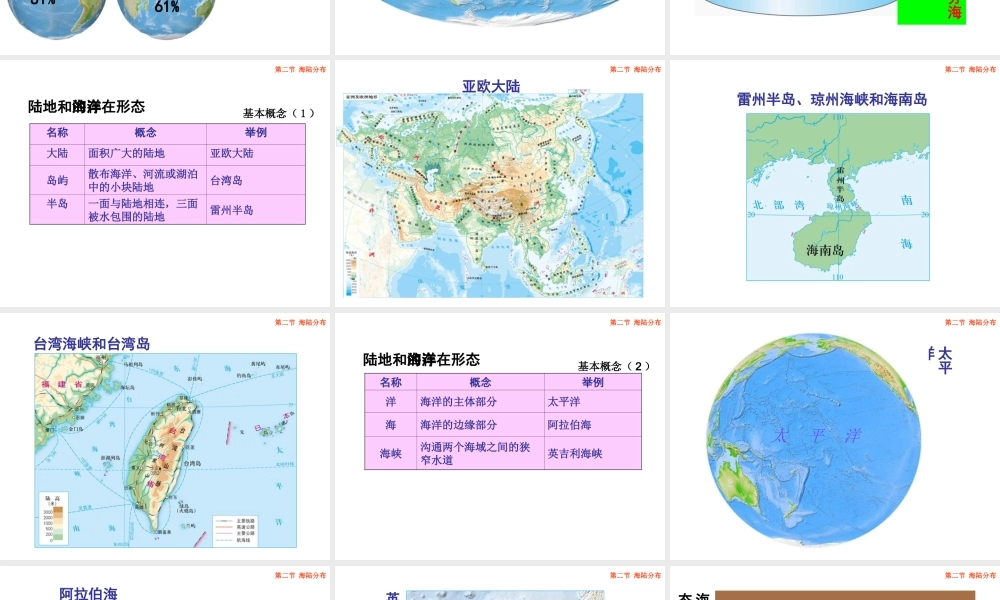Open the Pacific Ocean globe slide

click(835, 436)
